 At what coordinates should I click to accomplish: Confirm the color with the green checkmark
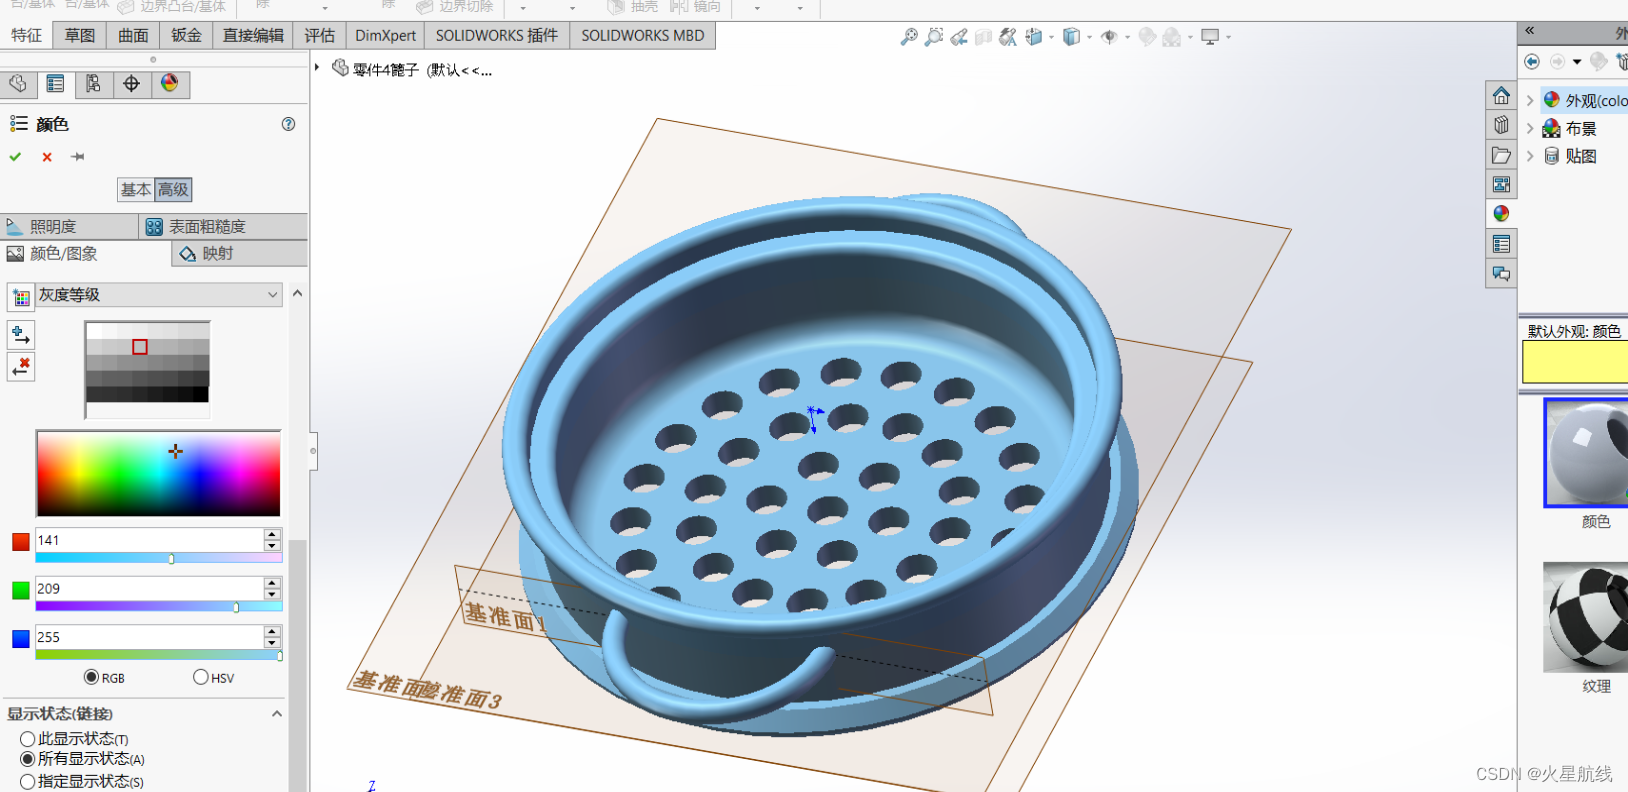pyautogui.click(x=15, y=157)
